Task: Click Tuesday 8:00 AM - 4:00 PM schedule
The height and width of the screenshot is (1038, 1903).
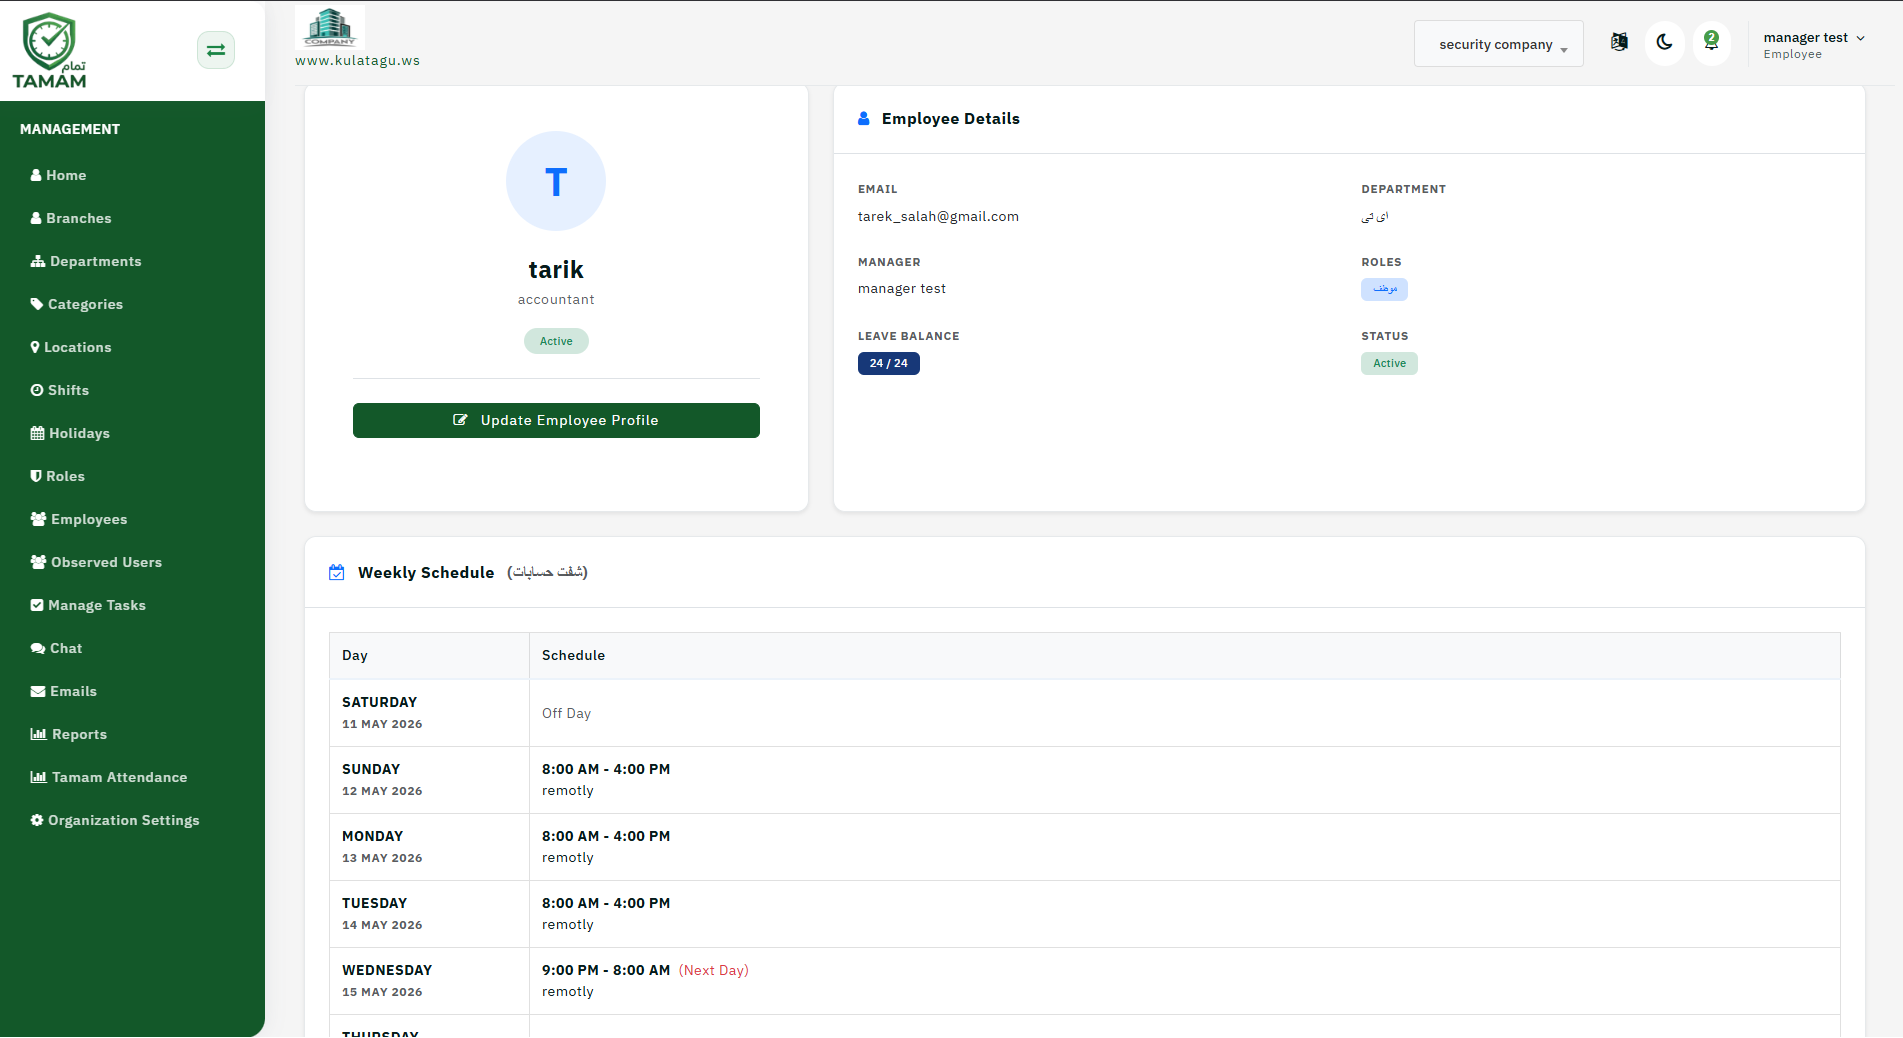Action: [606, 903]
